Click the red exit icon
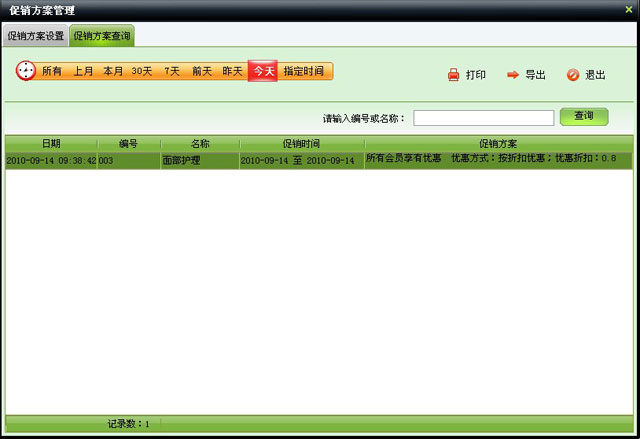This screenshot has width=640, height=439. click(x=572, y=75)
